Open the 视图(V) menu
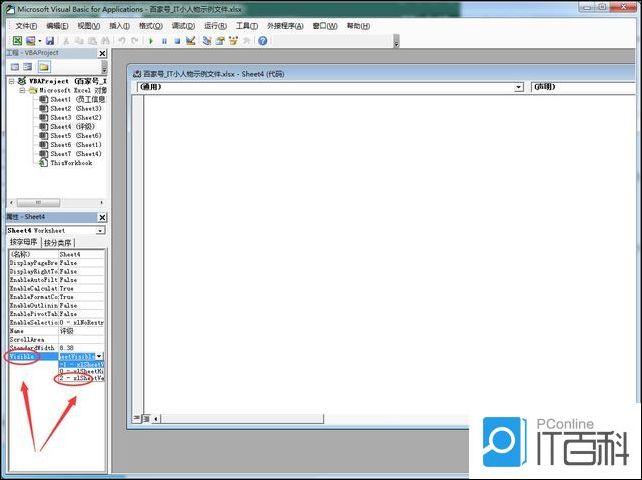Screen dimensions: 642x480 [89, 26]
